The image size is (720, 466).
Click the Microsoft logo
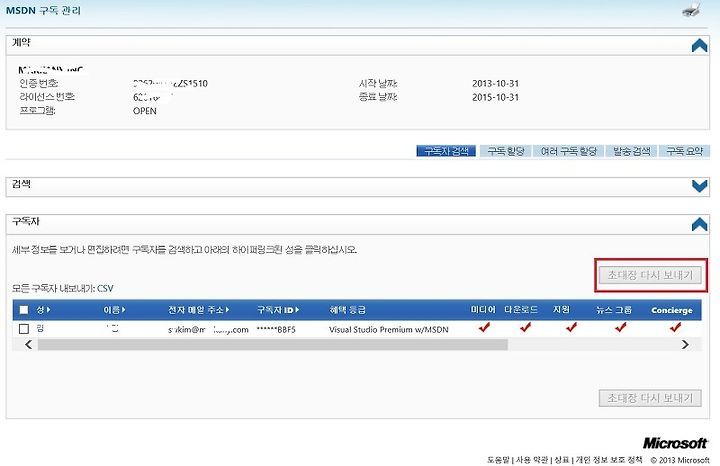point(675,443)
